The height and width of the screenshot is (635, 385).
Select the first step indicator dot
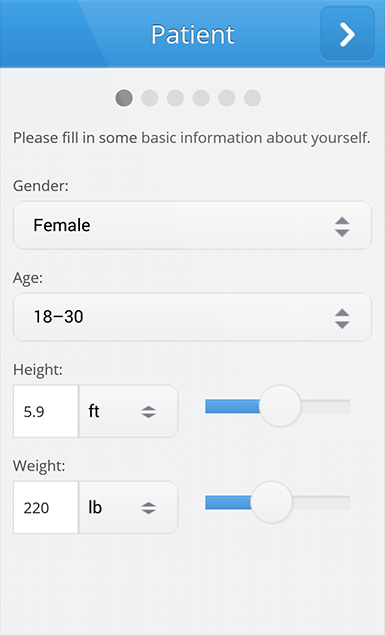[x=124, y=98]
